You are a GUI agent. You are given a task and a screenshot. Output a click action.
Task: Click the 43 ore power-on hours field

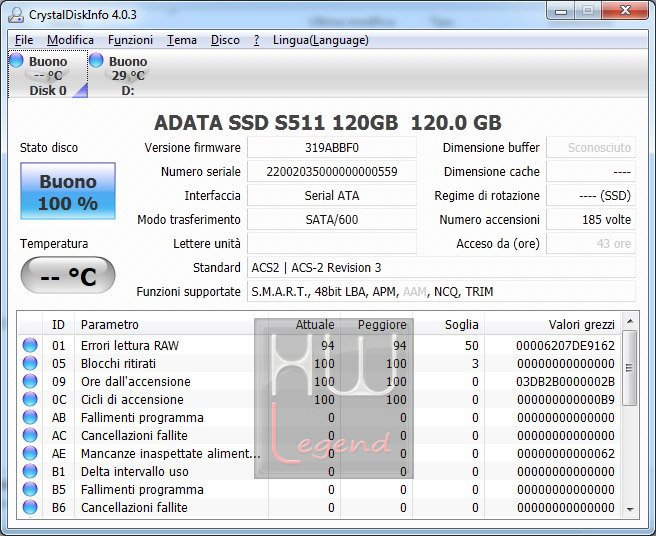591,244
